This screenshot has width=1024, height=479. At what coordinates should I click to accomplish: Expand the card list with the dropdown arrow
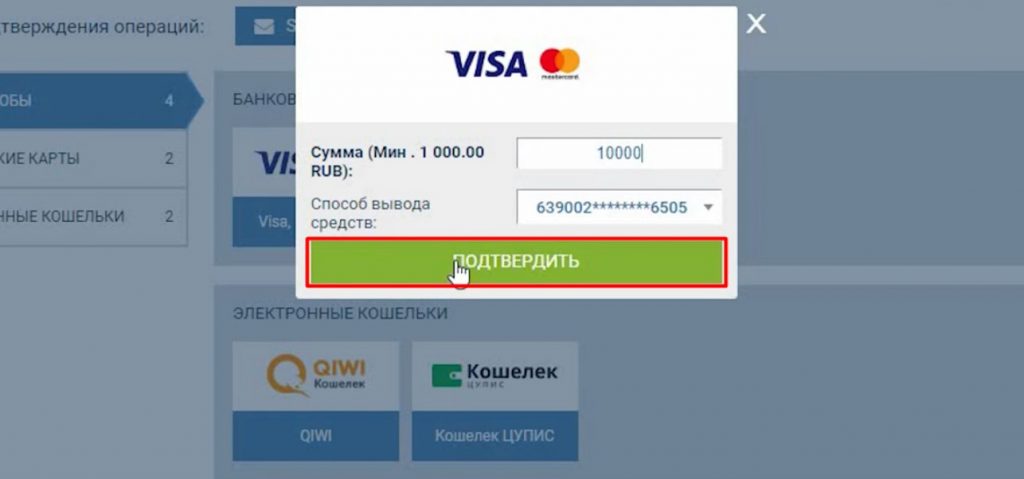(x=708, y=208)
